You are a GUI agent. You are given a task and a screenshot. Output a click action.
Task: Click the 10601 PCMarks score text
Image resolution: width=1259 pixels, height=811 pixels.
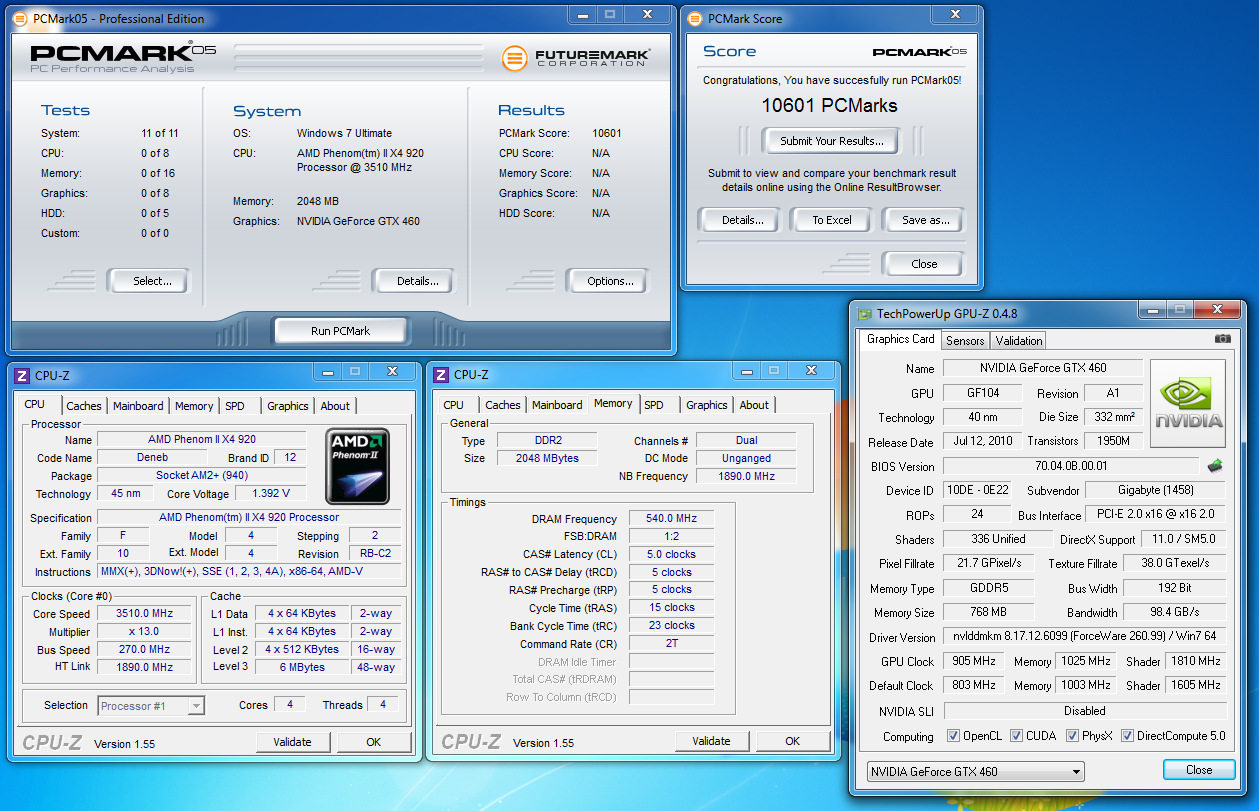pyautogui.click(x=829, y=106)
